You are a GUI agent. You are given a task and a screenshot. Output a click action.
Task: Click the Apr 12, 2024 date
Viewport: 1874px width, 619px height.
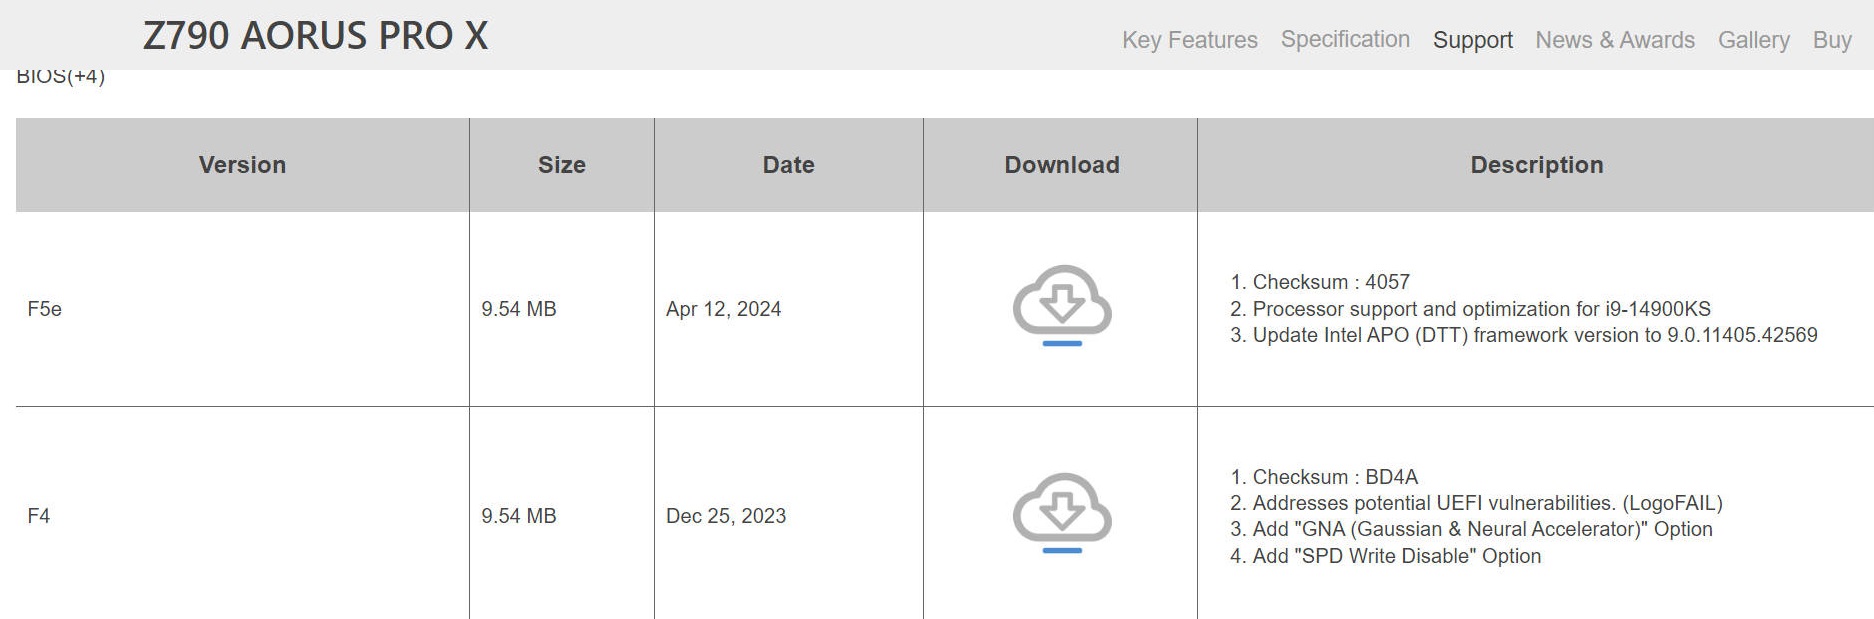pos(723,309)
